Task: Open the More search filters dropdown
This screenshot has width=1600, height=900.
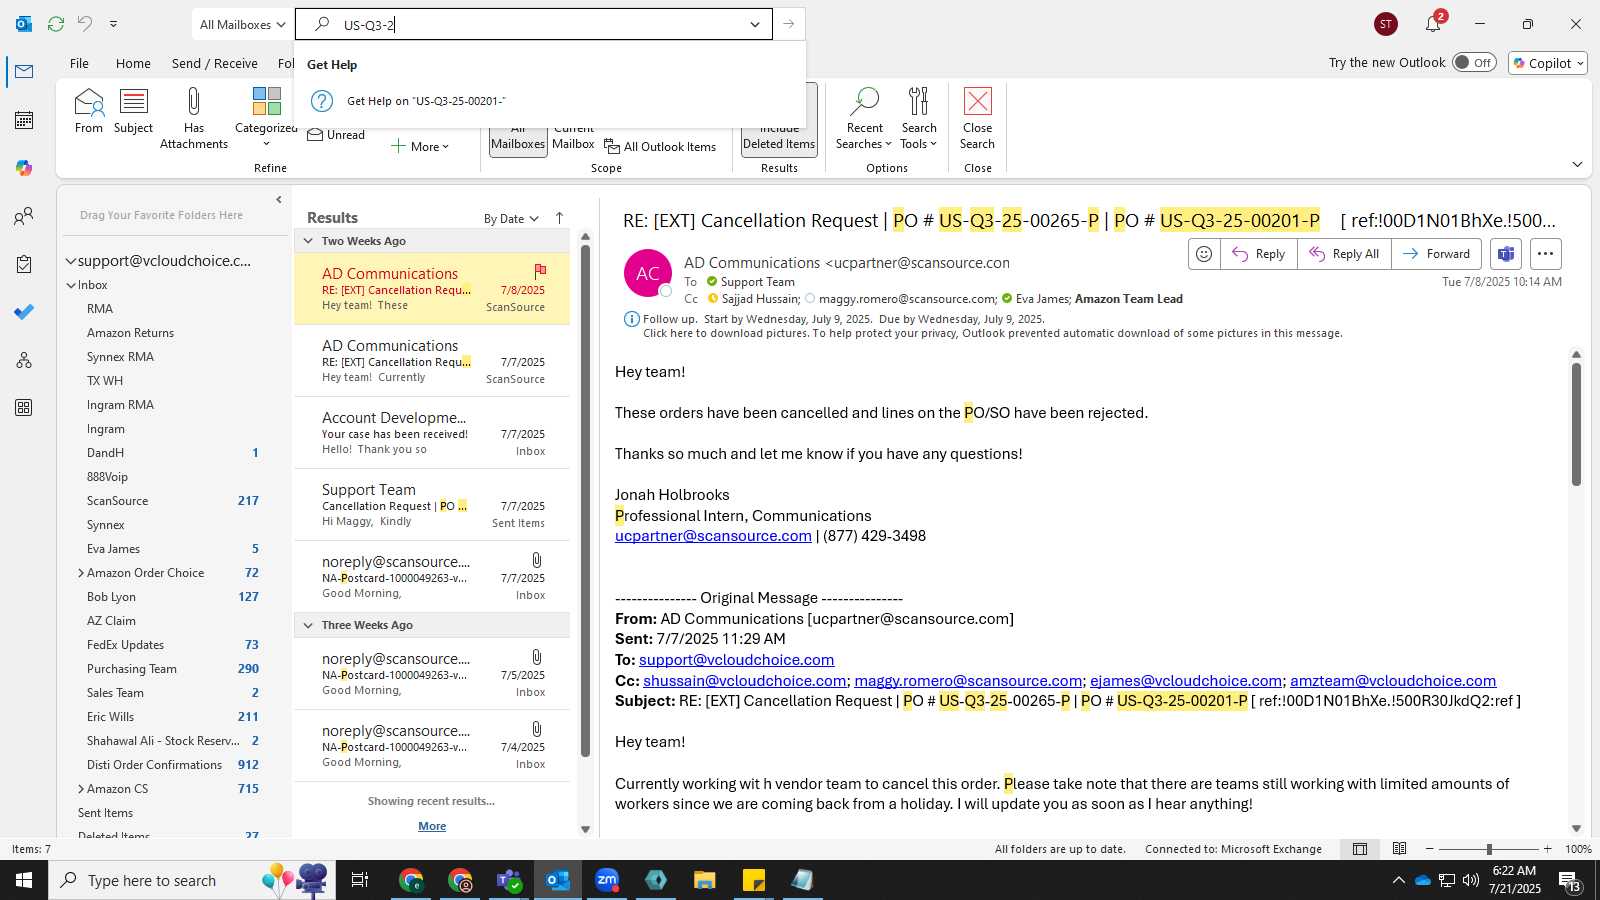Action: point(420,147)
